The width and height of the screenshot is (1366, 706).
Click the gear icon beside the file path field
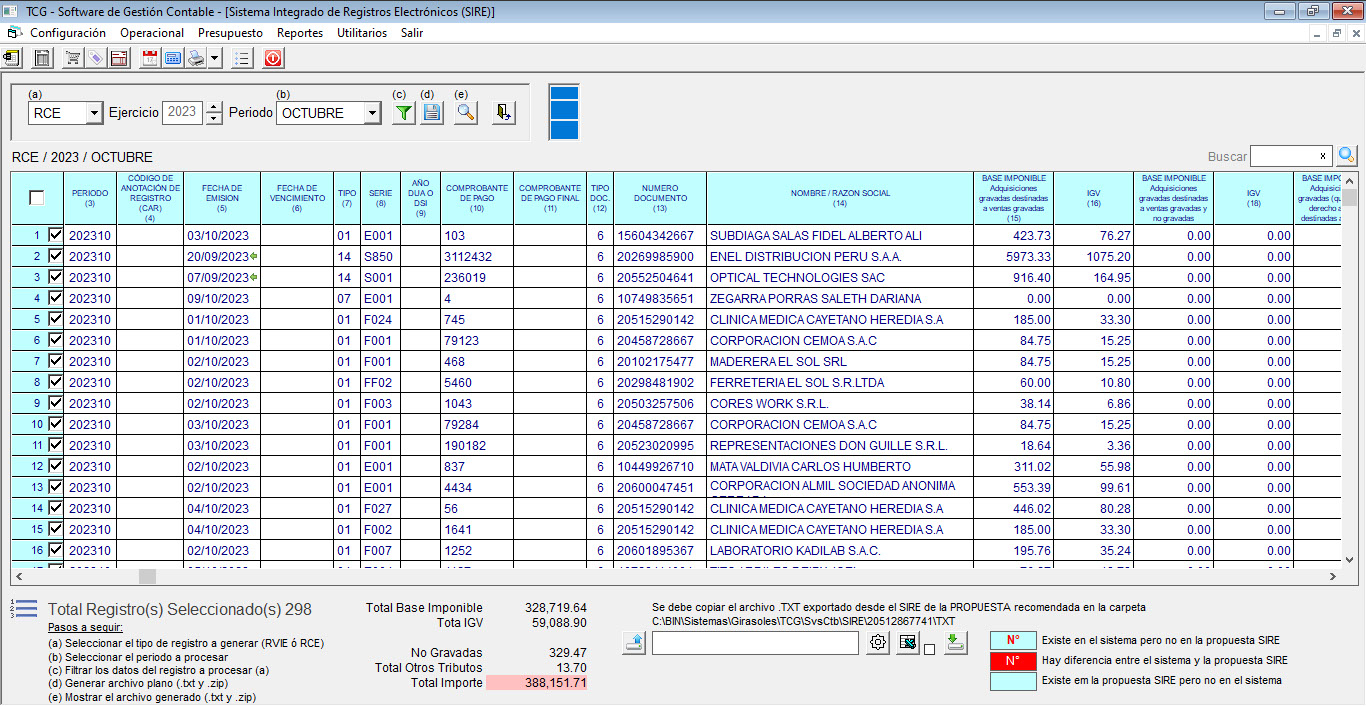pos(878,643)
